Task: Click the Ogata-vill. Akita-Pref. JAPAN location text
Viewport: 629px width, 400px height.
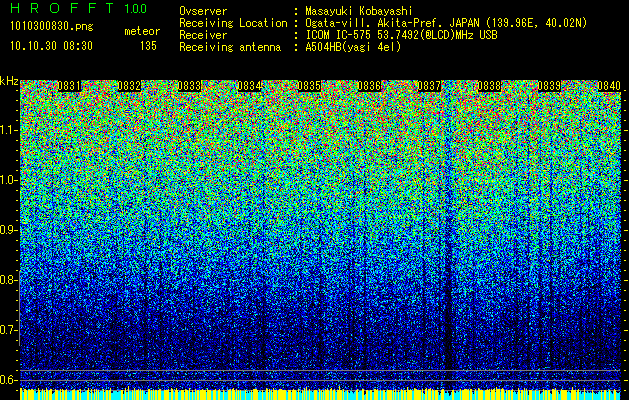Action: (446, 23)
